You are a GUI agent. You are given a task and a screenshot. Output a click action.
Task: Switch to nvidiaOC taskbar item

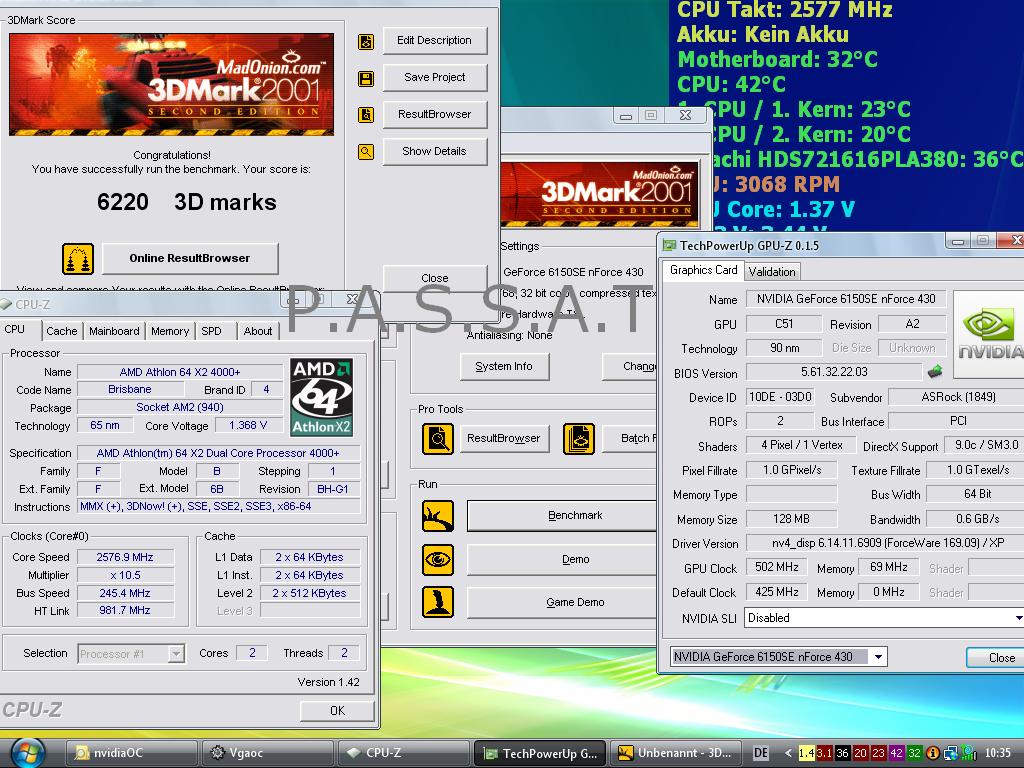(x=131, y=753)
